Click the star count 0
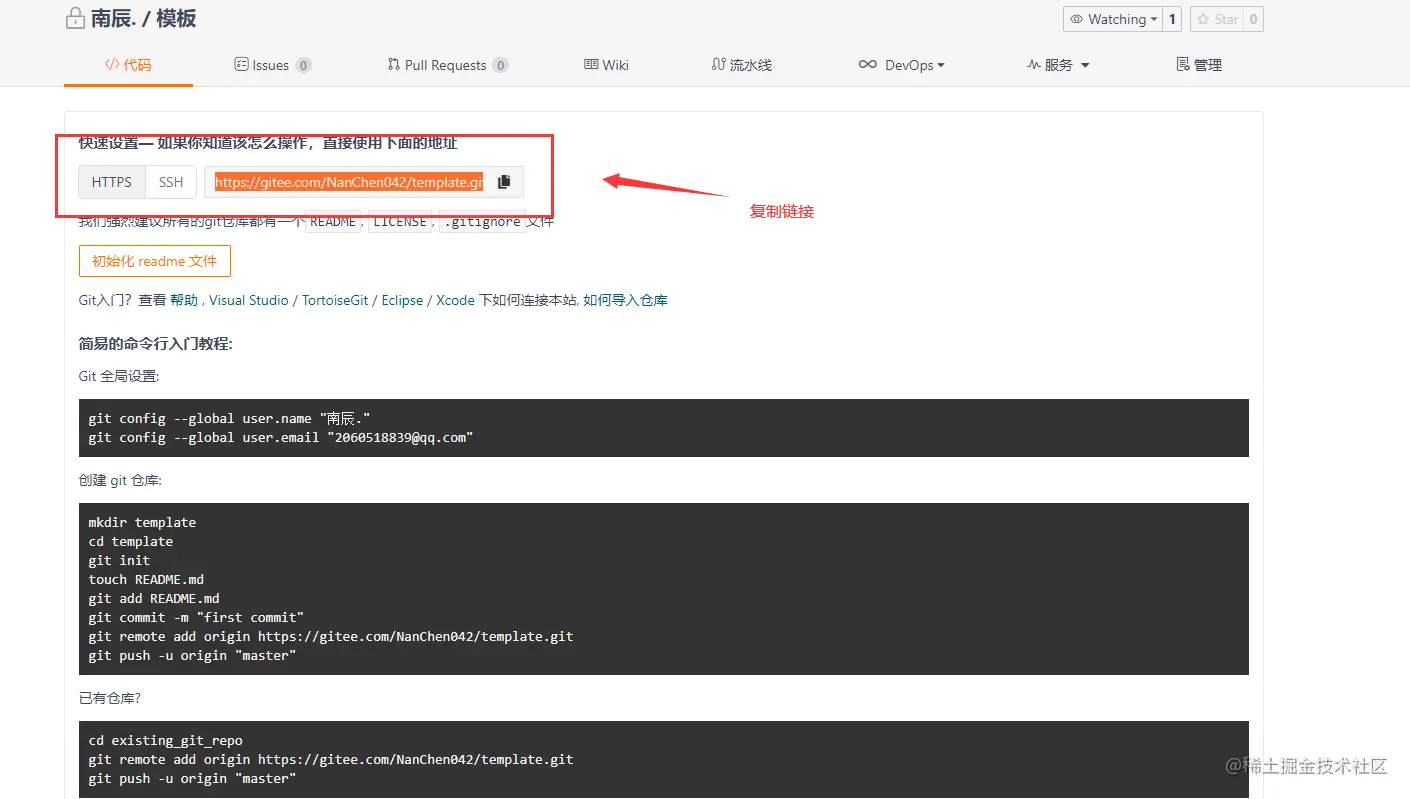Image resolution: width=1410 pixels, height=799 pixels. [x=1254, y=19]
